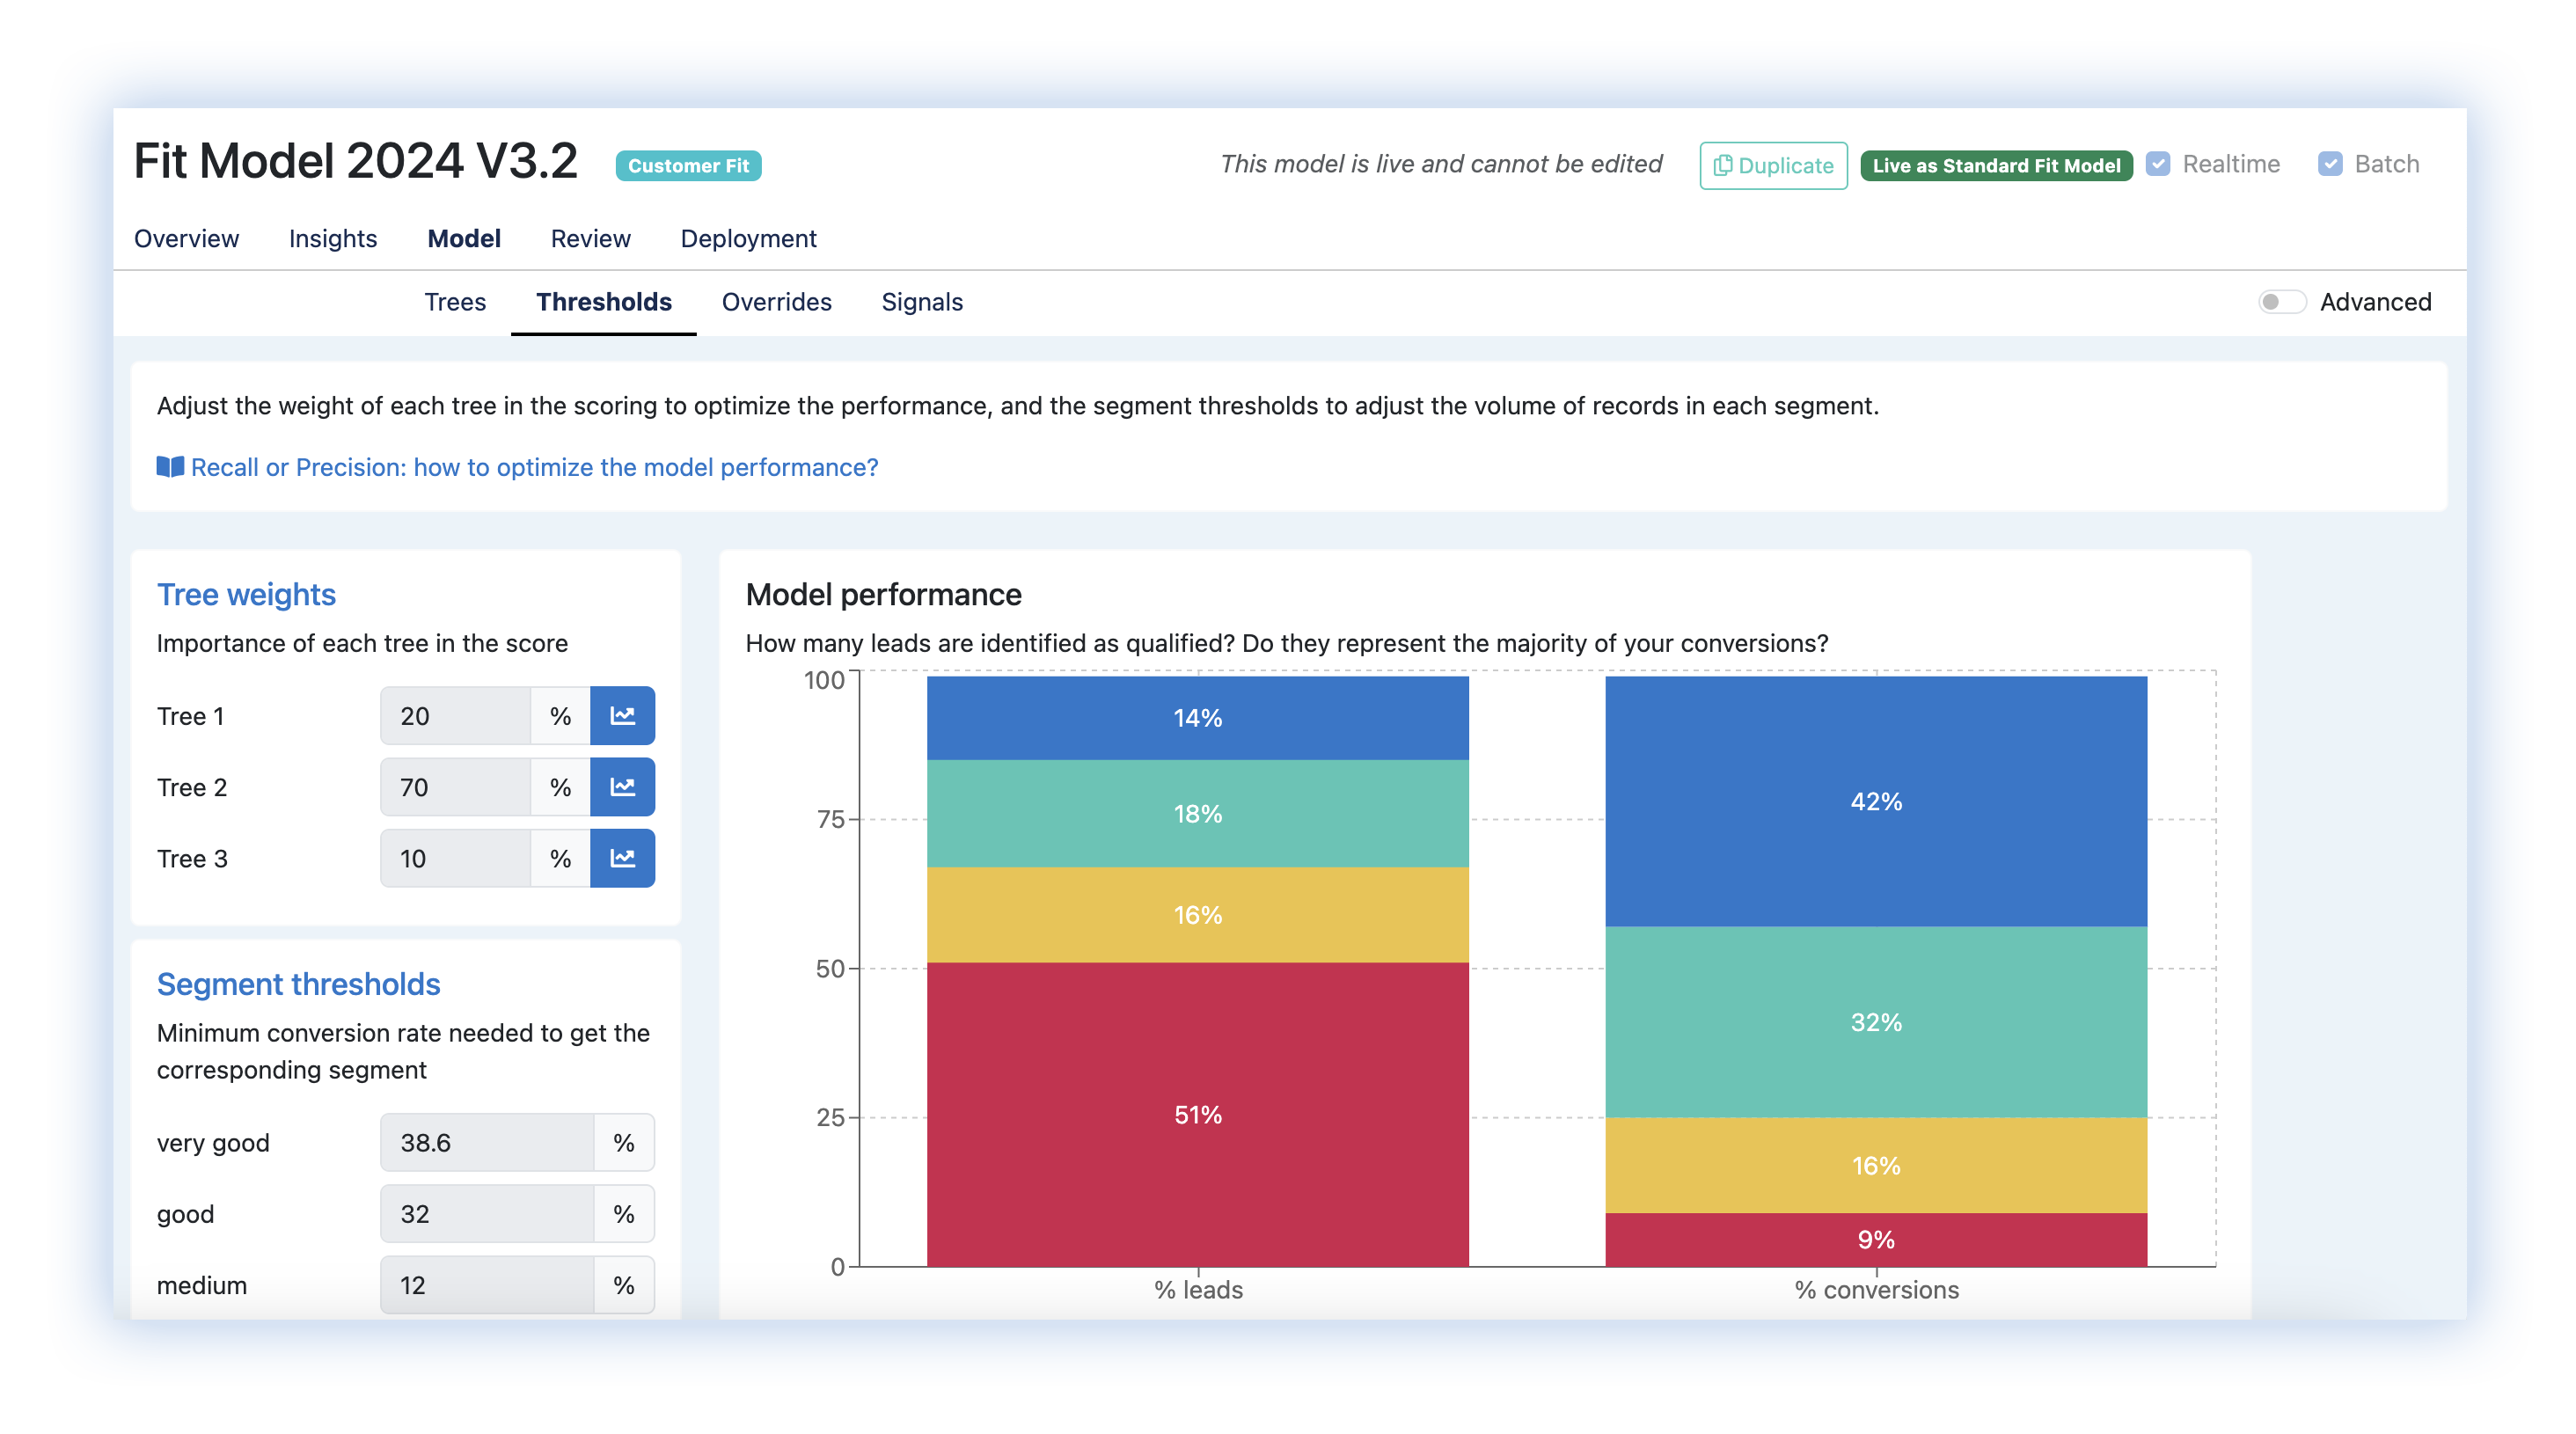Open the Signals sub-tab

pos(921,302)
